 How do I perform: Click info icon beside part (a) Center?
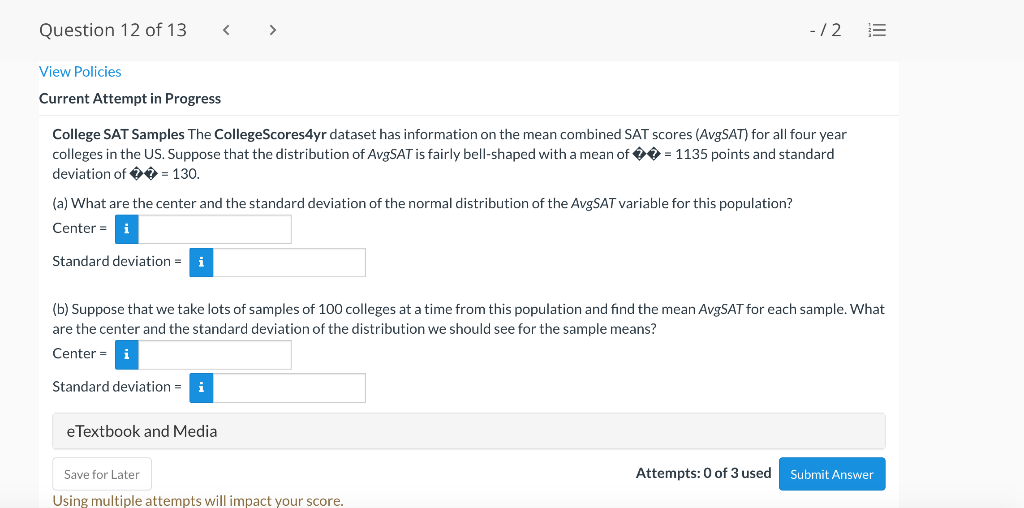click(126, 229)
